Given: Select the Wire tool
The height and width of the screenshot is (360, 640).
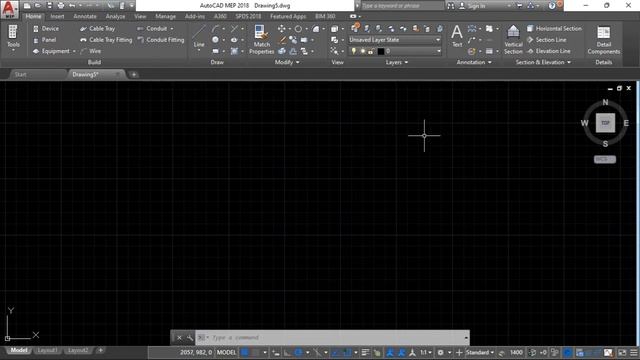Looking at the screenshot, I should pos(91,51).
